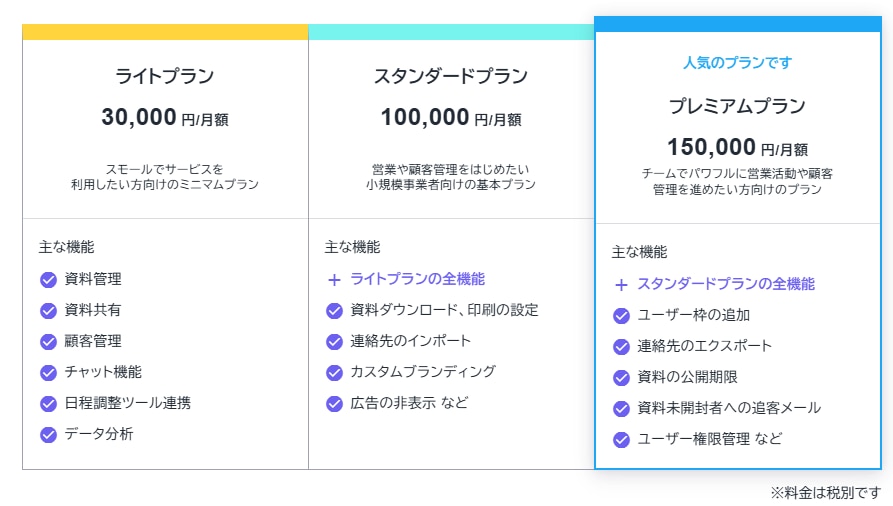This screenshot has height=506, width=893.
Task: Click the checkmark beside 広告の非表示
Action: (x=334, y=403)
